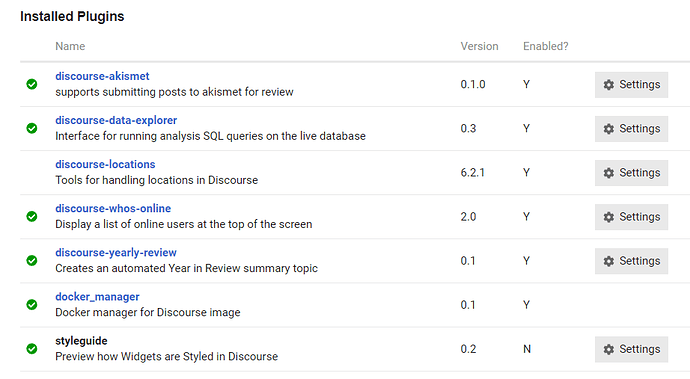This screenshot has width=690, height=379.
Task: Click description 'Display a list of online users'
Action: click(x=184, y=224)
